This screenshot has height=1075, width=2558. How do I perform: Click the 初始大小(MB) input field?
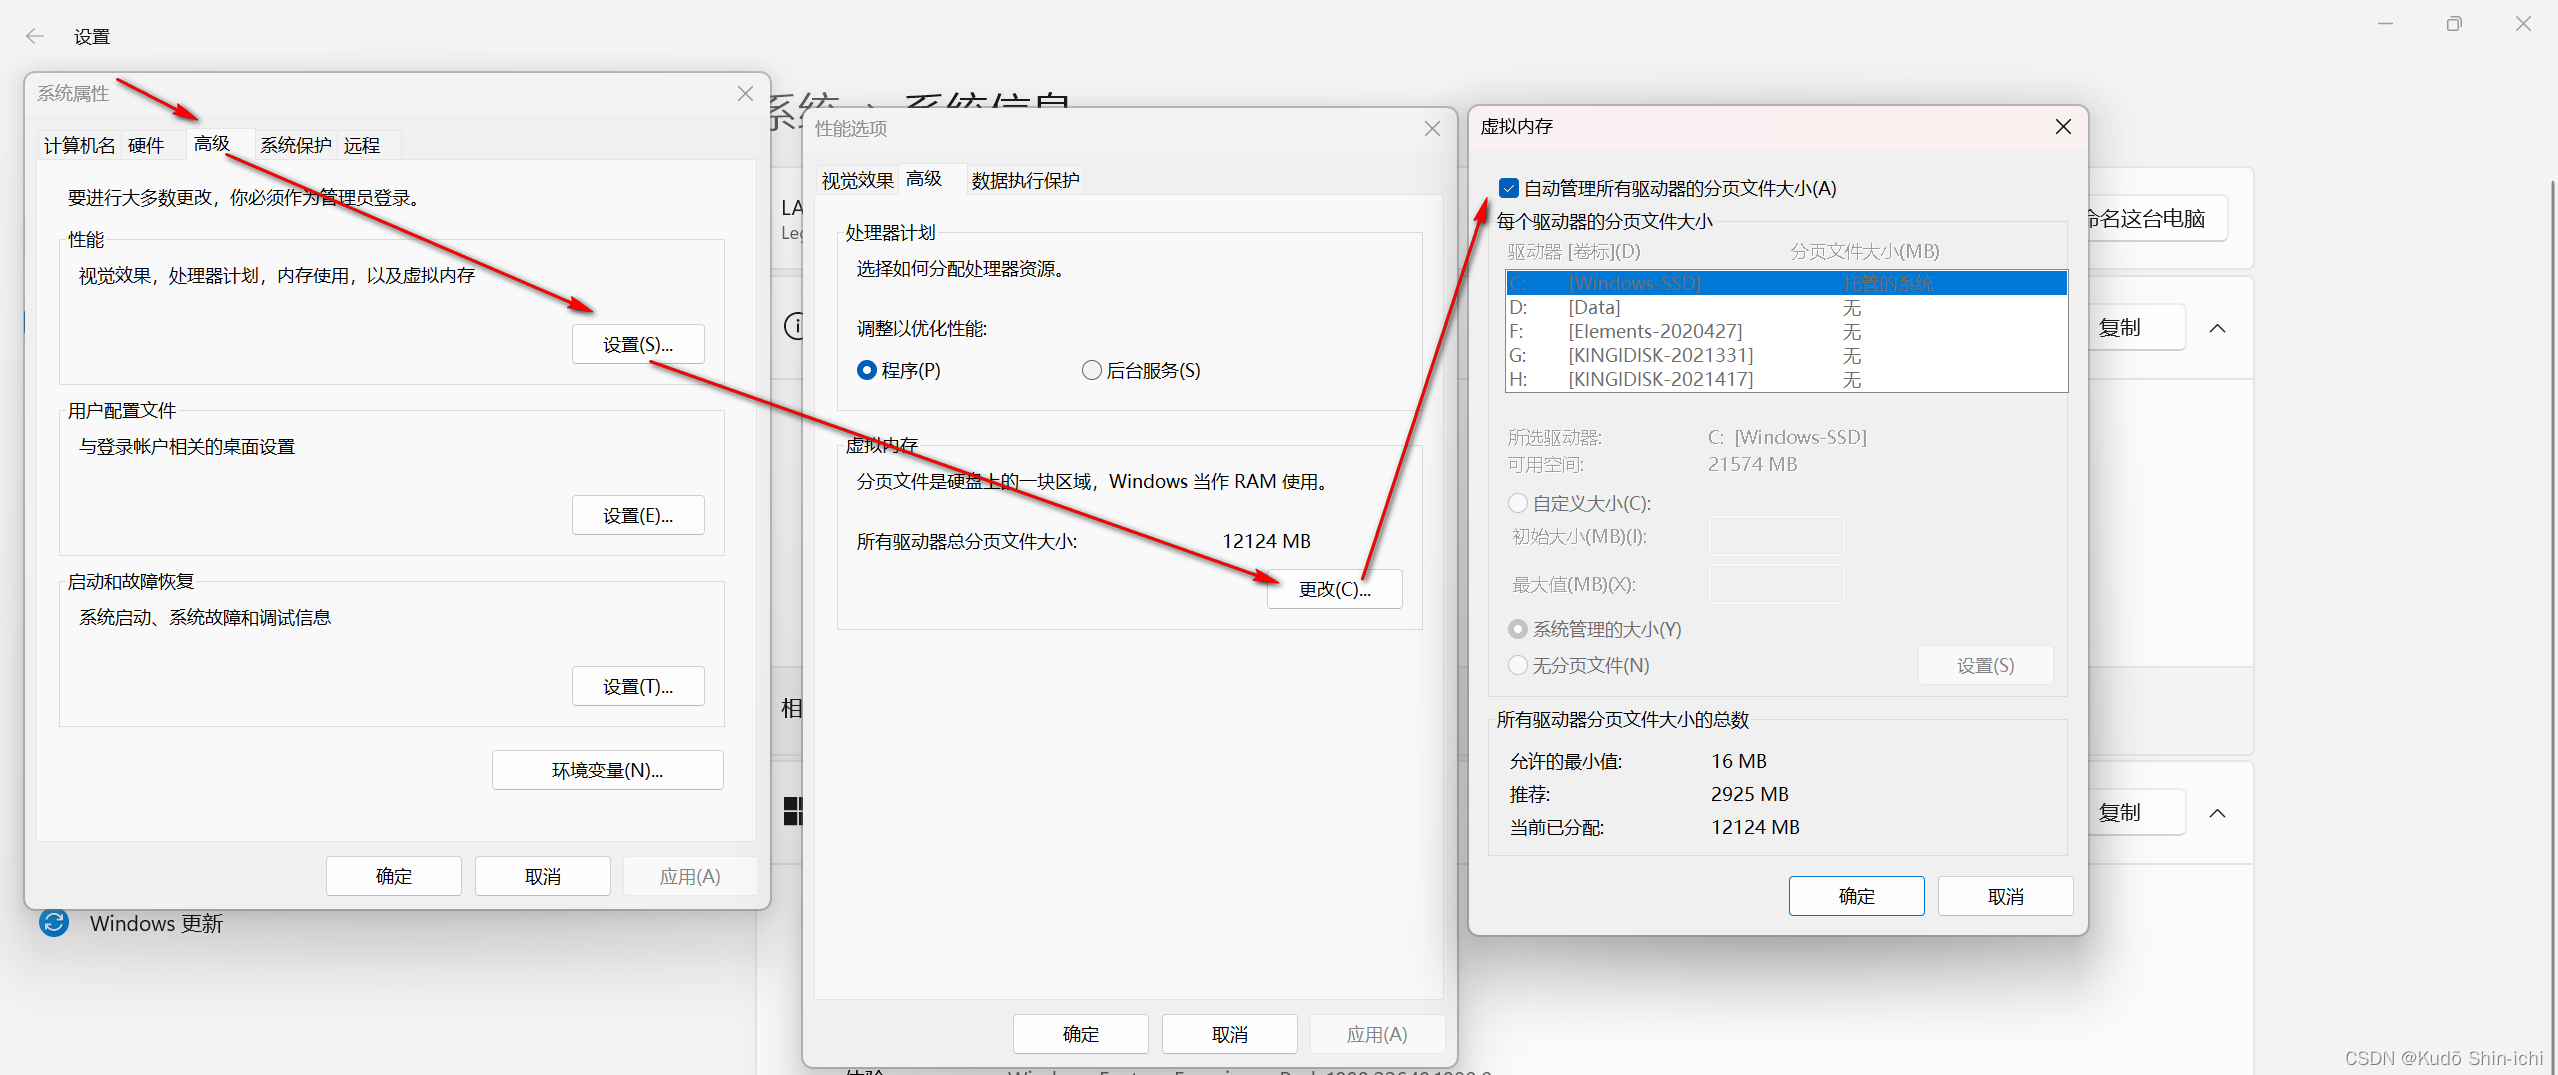1776,536
